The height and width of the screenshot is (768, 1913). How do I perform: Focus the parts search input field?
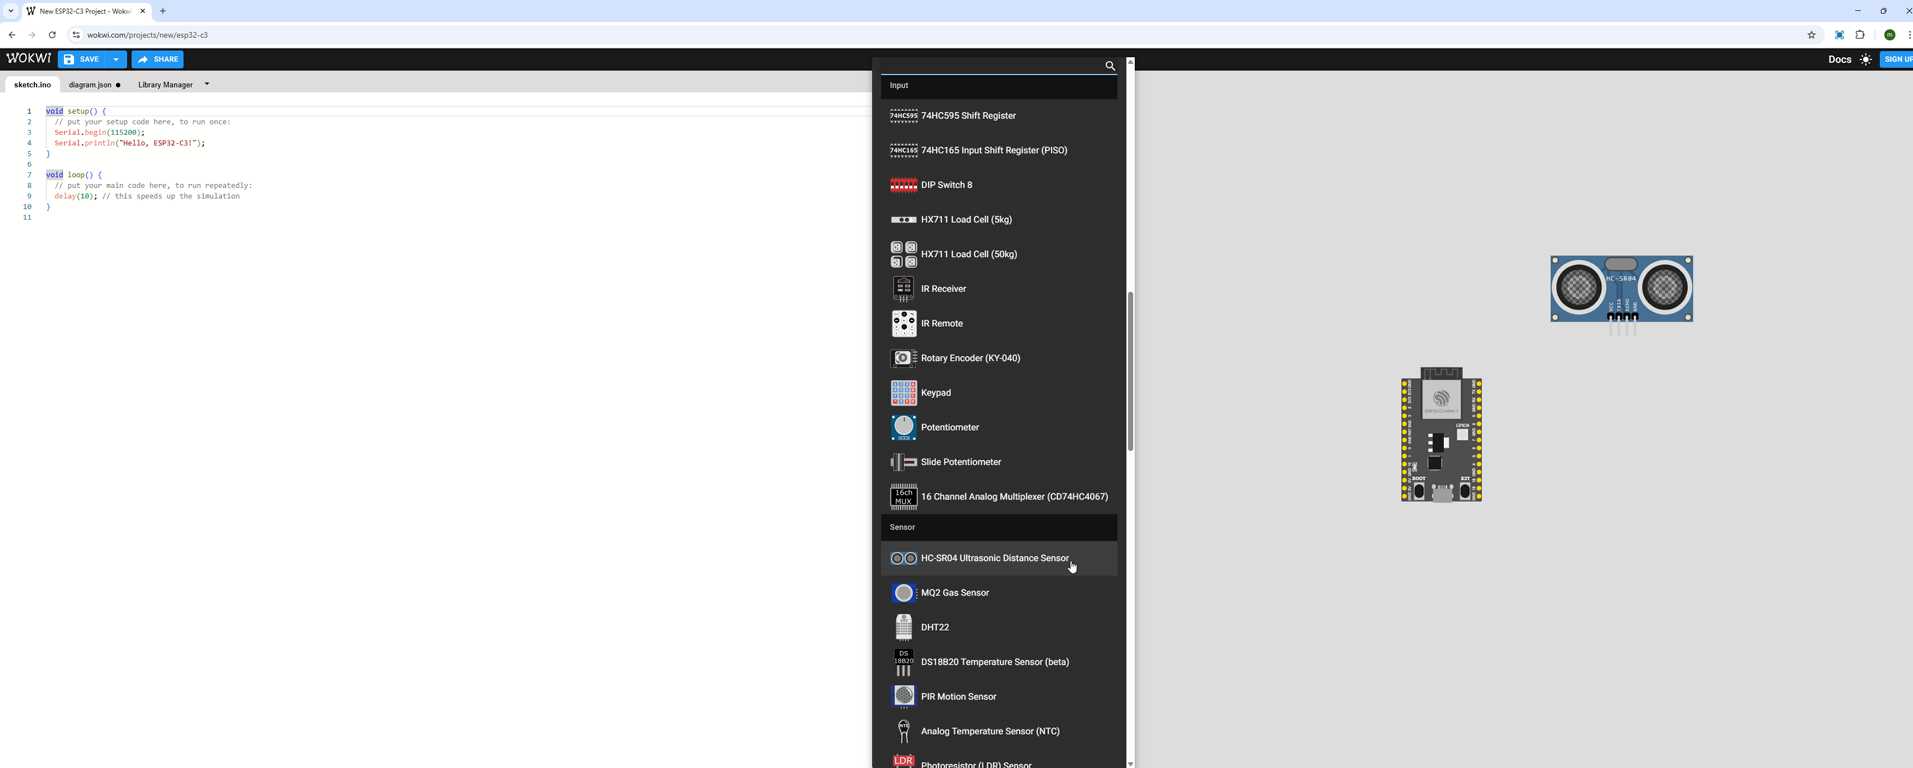pos(992,66)
